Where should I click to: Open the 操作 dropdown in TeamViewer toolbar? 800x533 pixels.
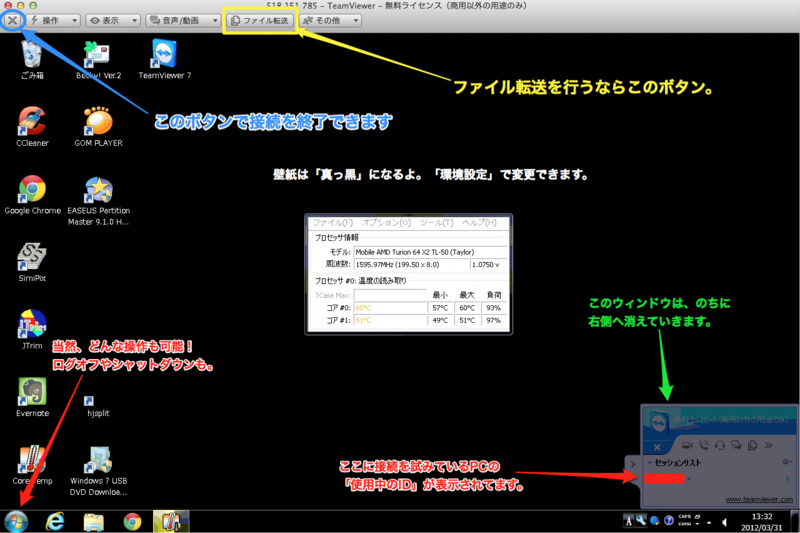54,20
